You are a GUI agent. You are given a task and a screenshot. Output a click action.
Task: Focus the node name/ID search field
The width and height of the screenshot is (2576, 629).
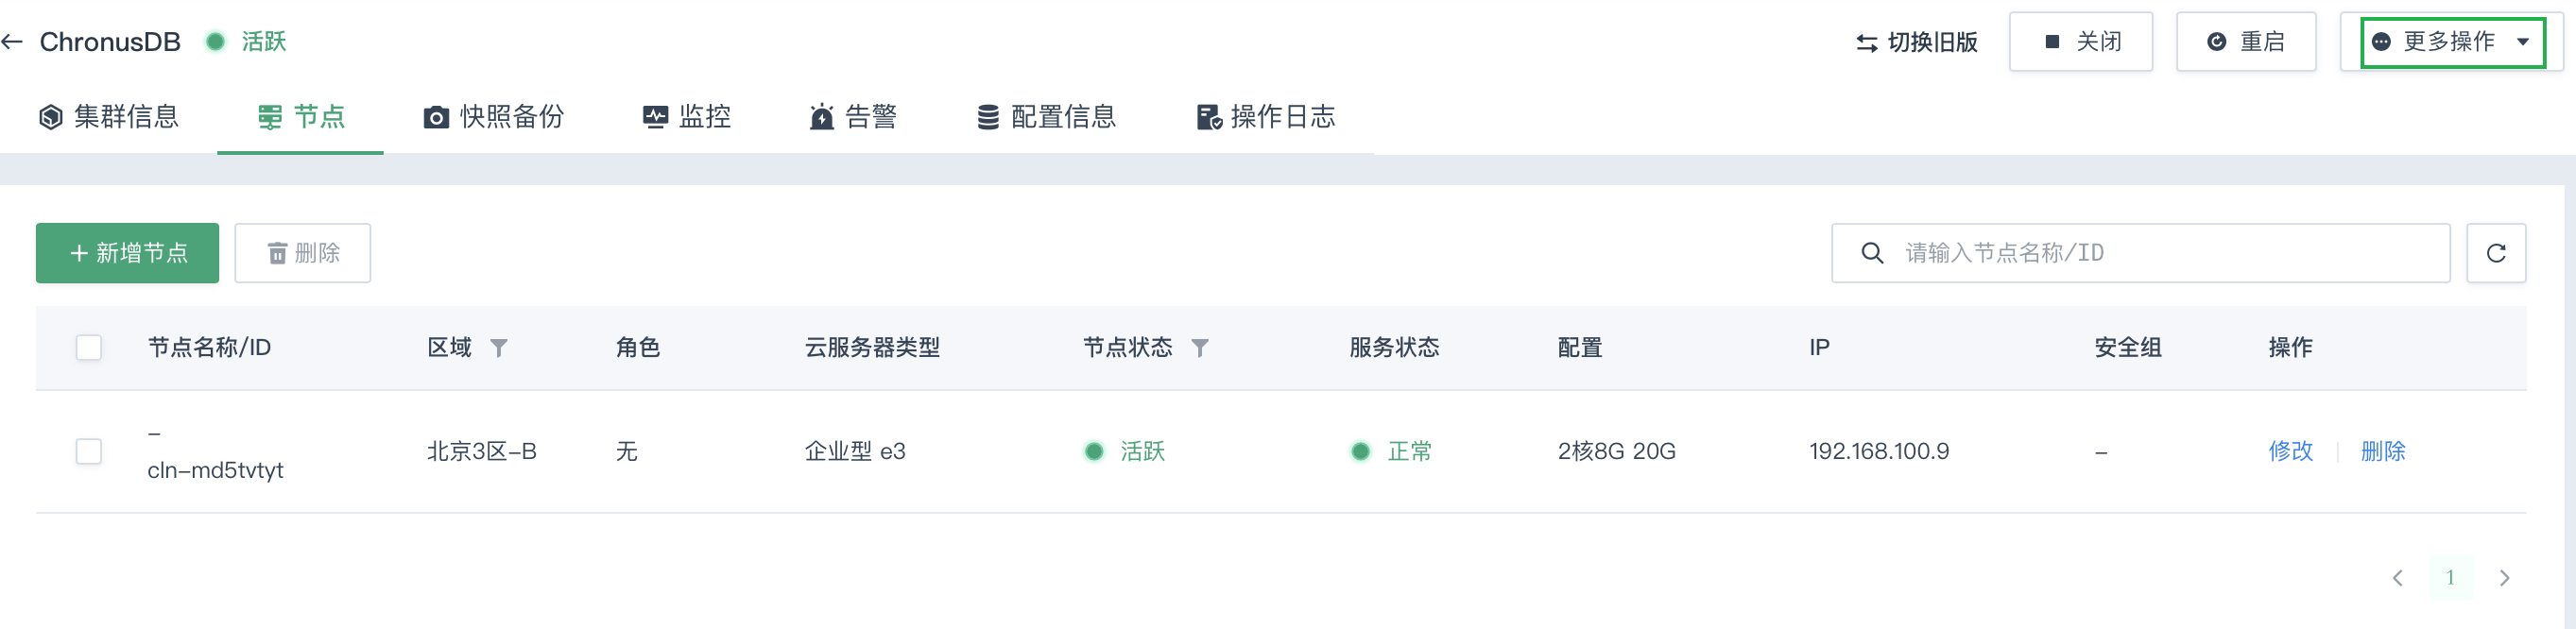coord(2141,253)
